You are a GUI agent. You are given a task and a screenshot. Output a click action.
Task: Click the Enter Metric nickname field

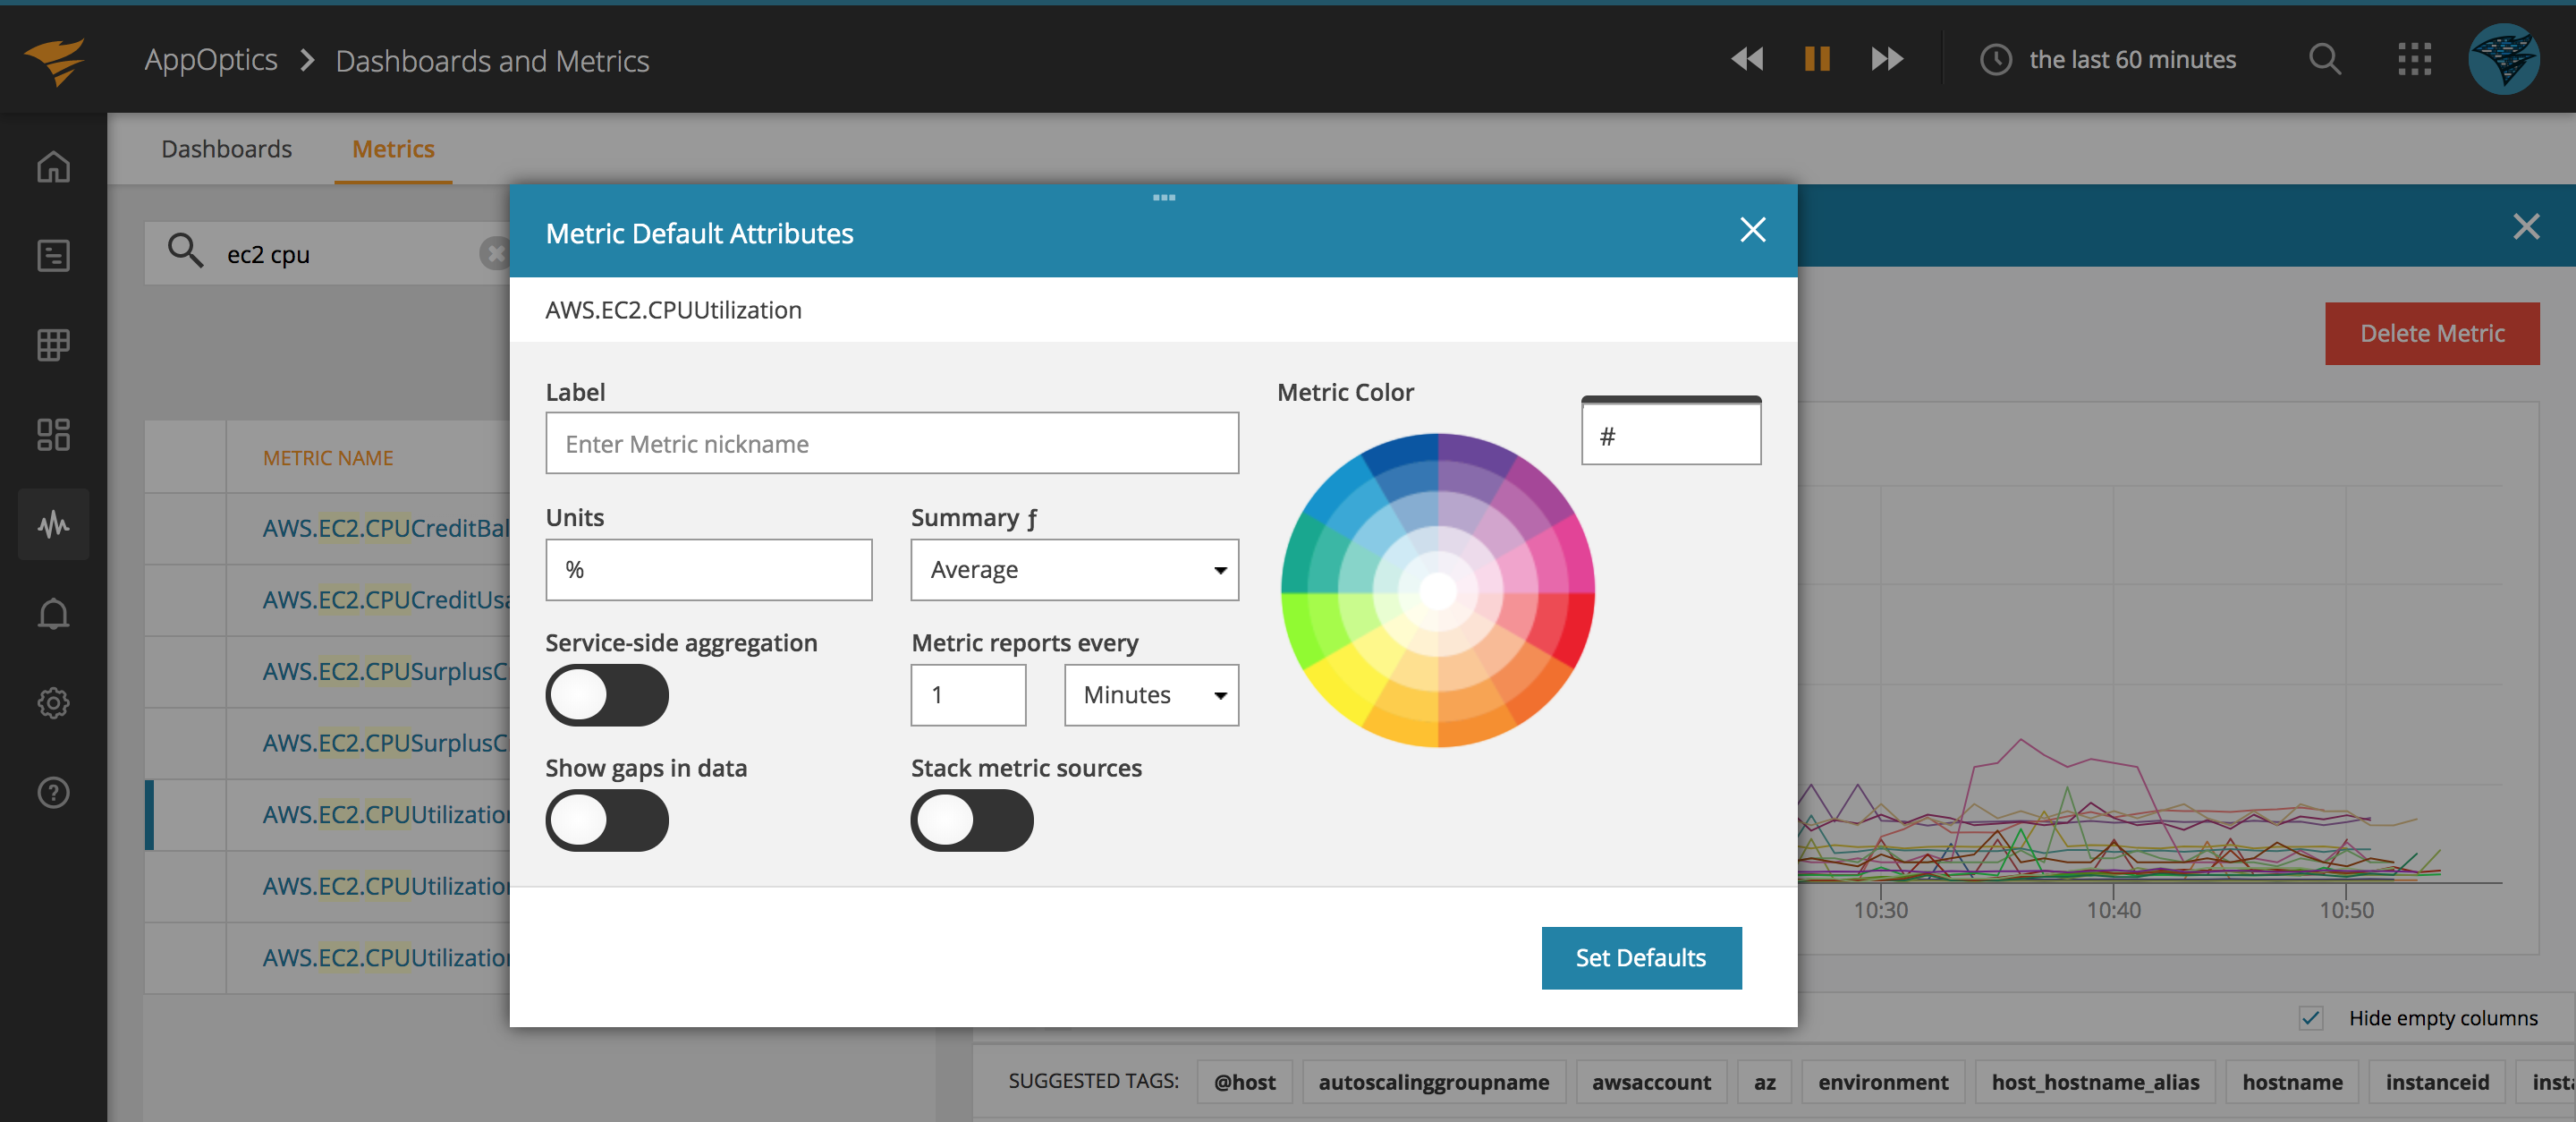coord(892,443)
